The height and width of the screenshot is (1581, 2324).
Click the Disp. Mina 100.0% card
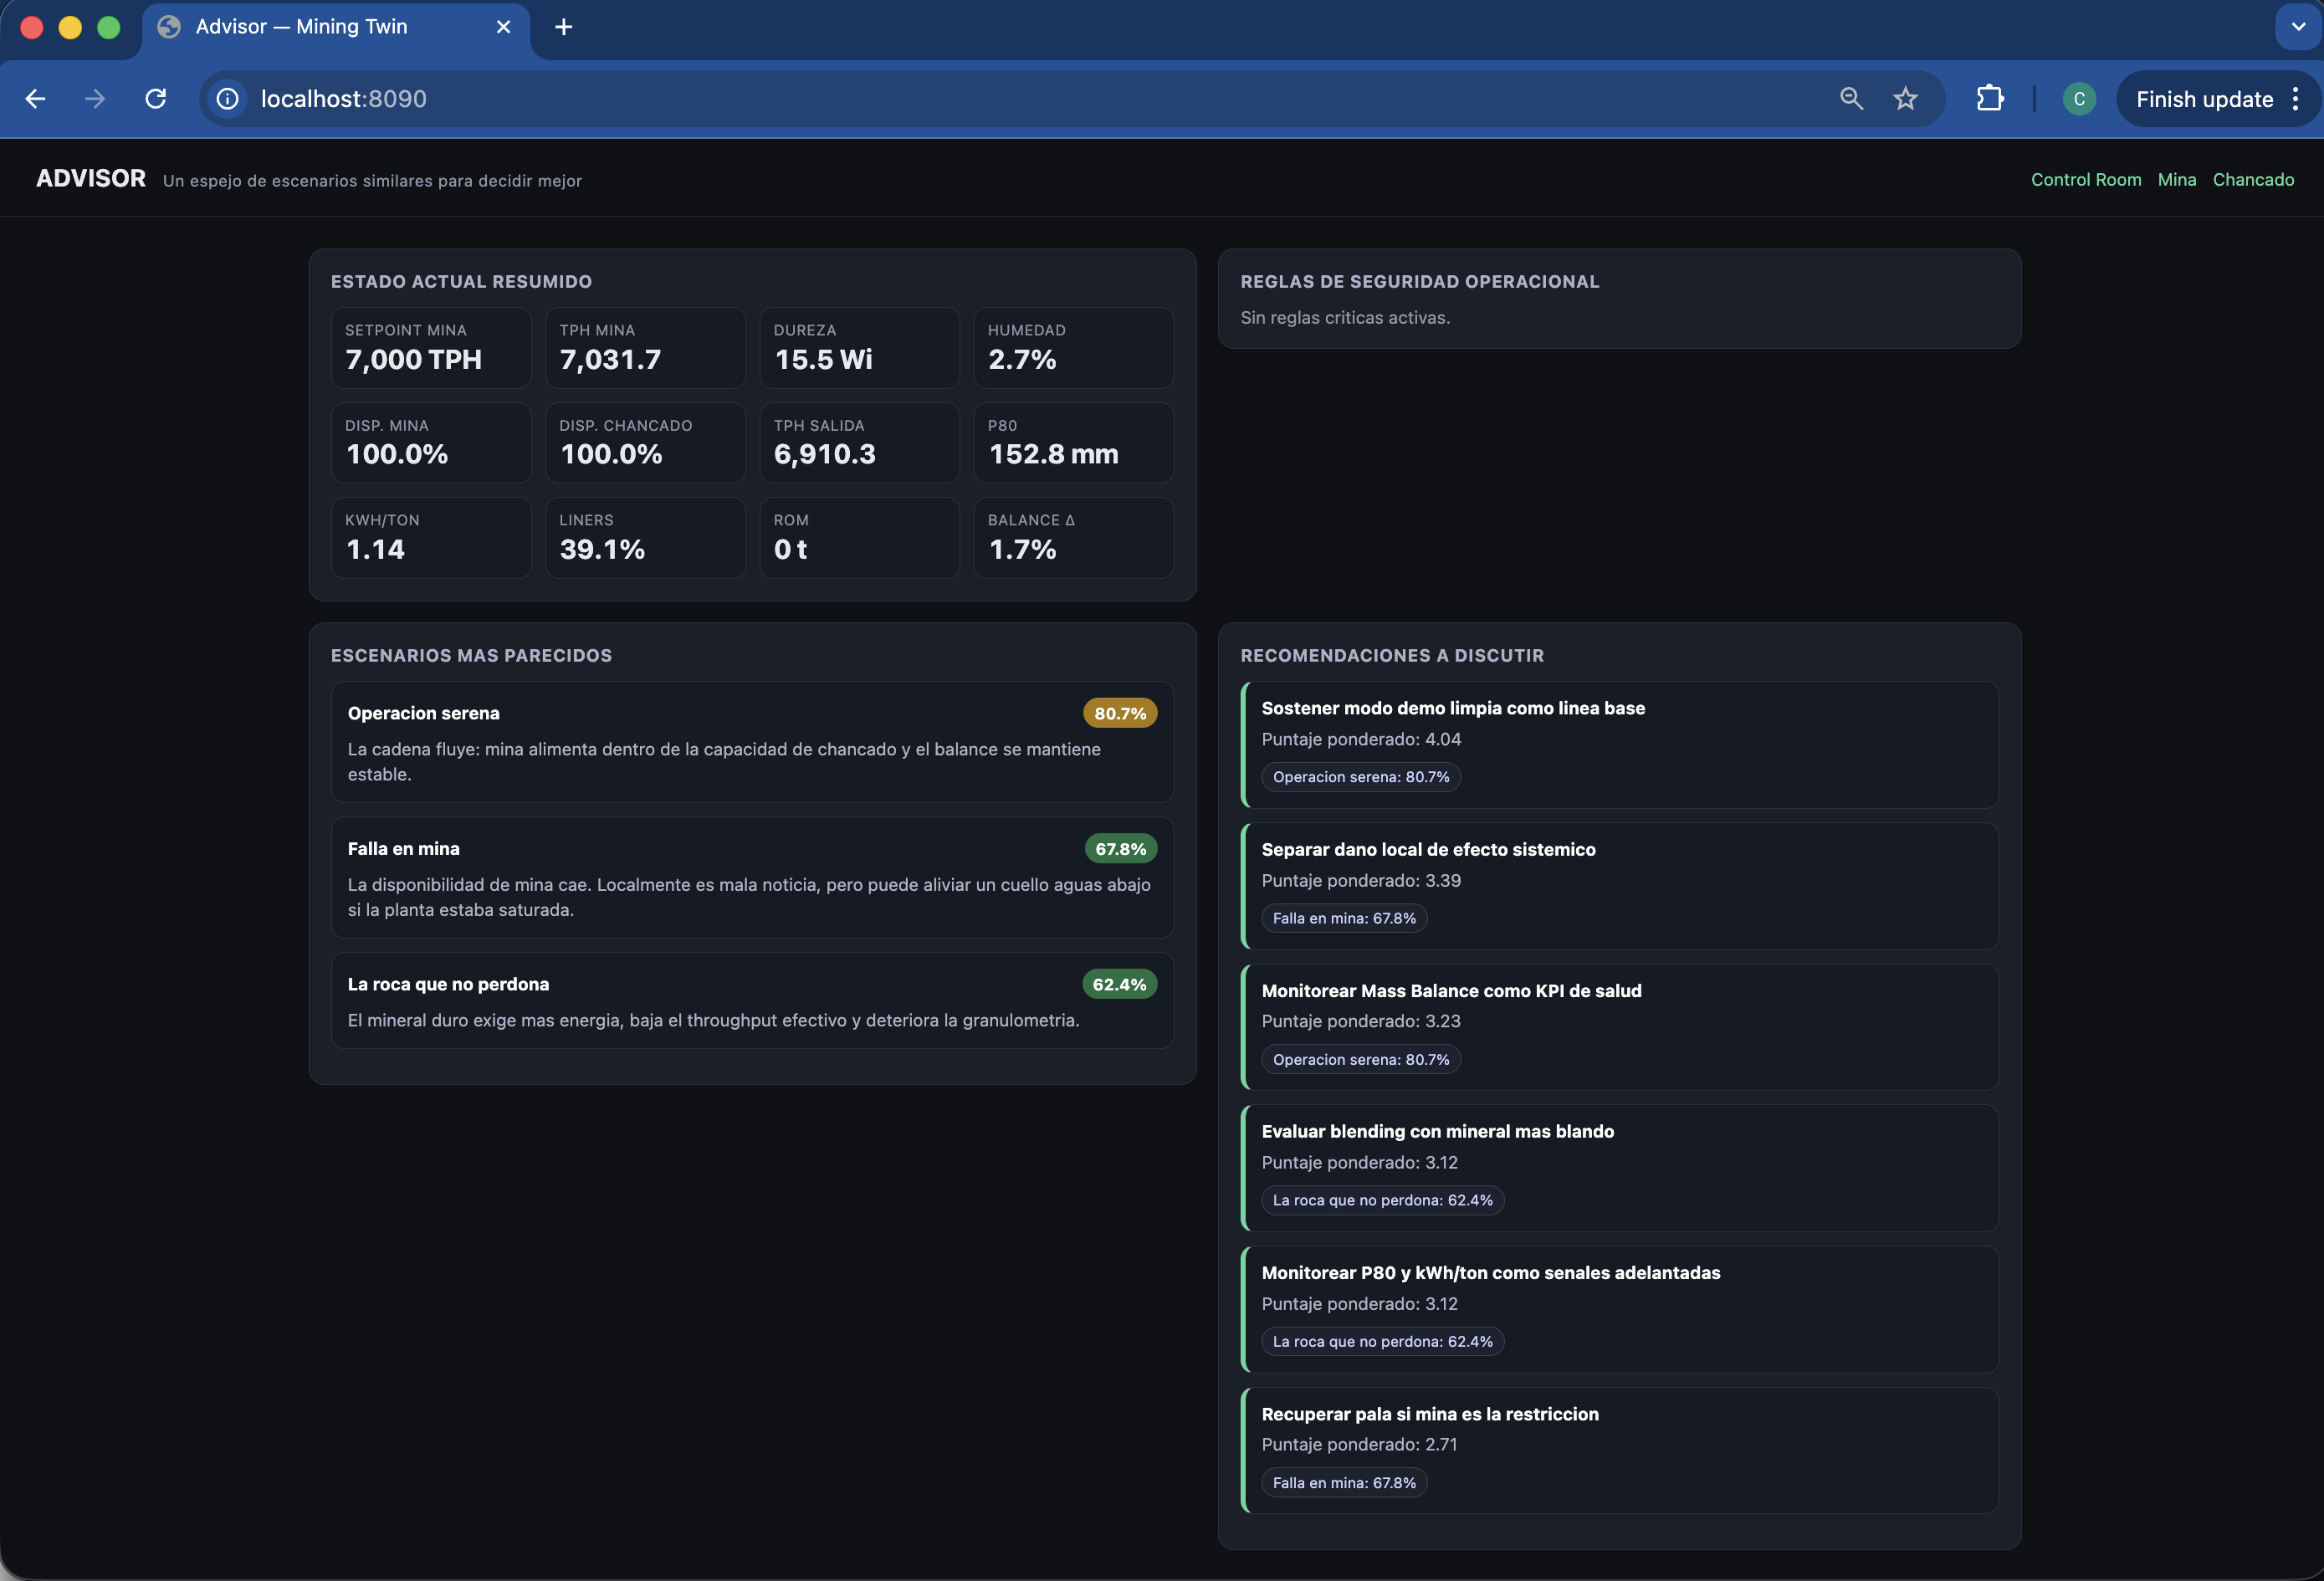coord(431,443)
